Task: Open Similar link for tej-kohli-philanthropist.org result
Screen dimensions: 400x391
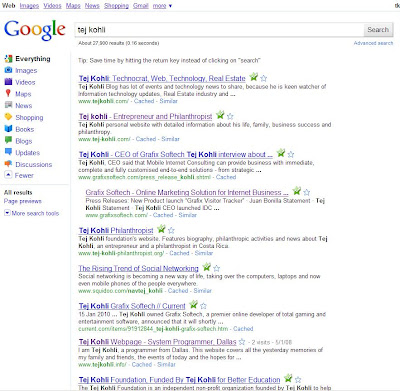Action: pos(204,253)
